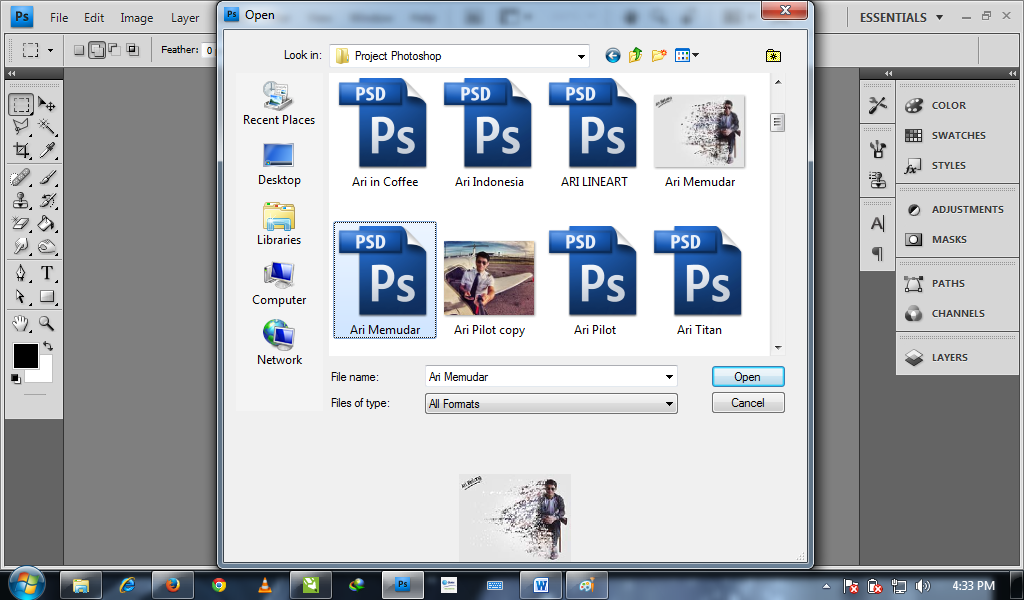
Task: Toggle Add to selection mode
Action: pyautogui.click(x=97, y=50)
